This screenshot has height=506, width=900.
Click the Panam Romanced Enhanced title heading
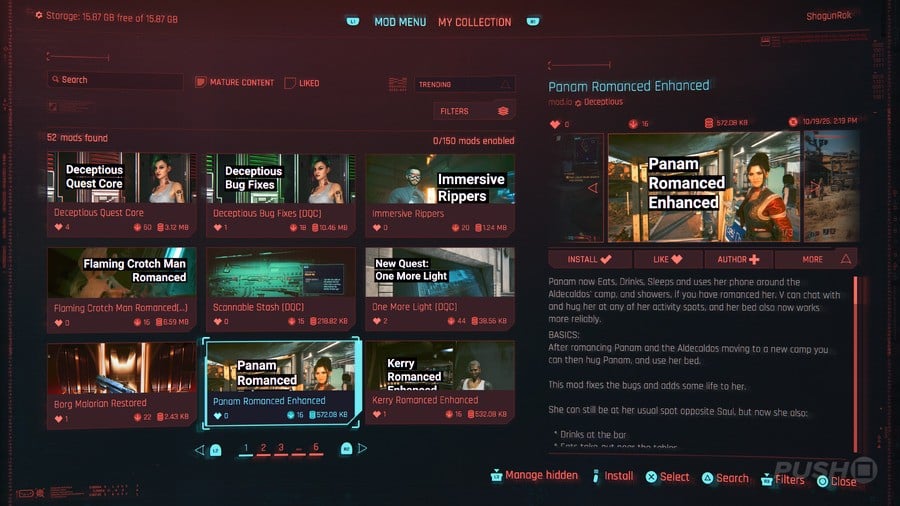coord(629,86)
